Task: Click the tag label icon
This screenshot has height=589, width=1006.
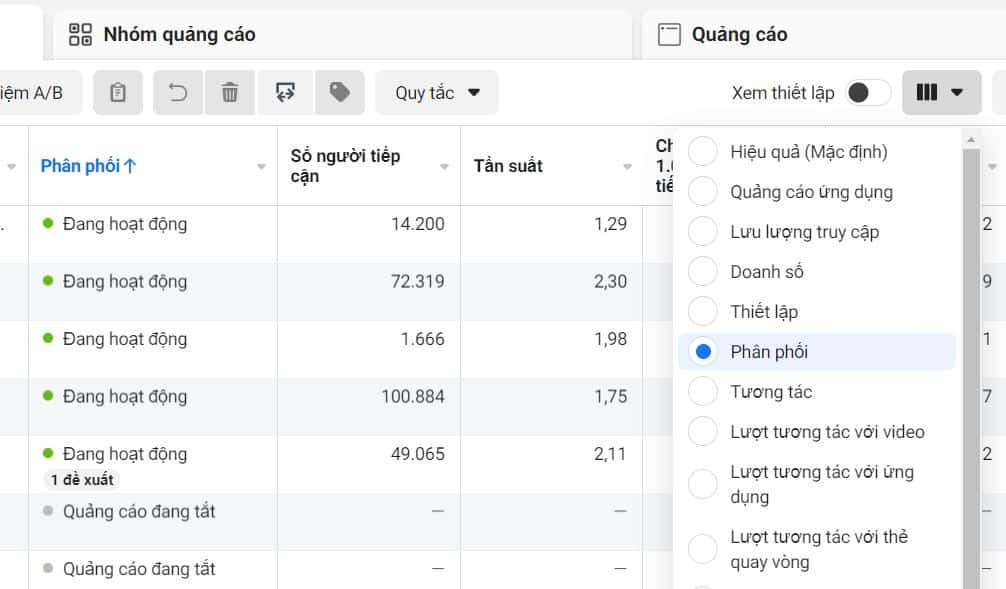Action: [x=340, y=92]
